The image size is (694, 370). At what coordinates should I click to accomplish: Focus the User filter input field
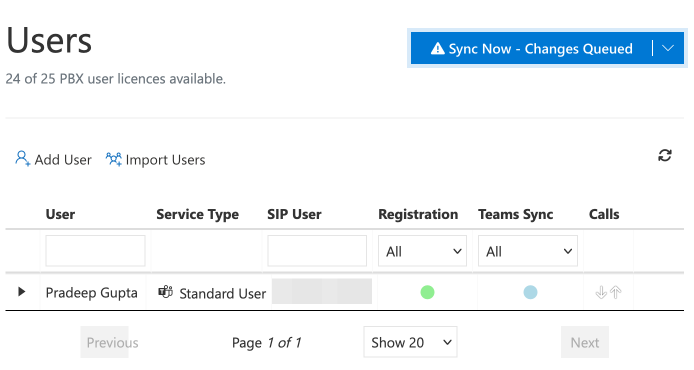pos(95,251)
